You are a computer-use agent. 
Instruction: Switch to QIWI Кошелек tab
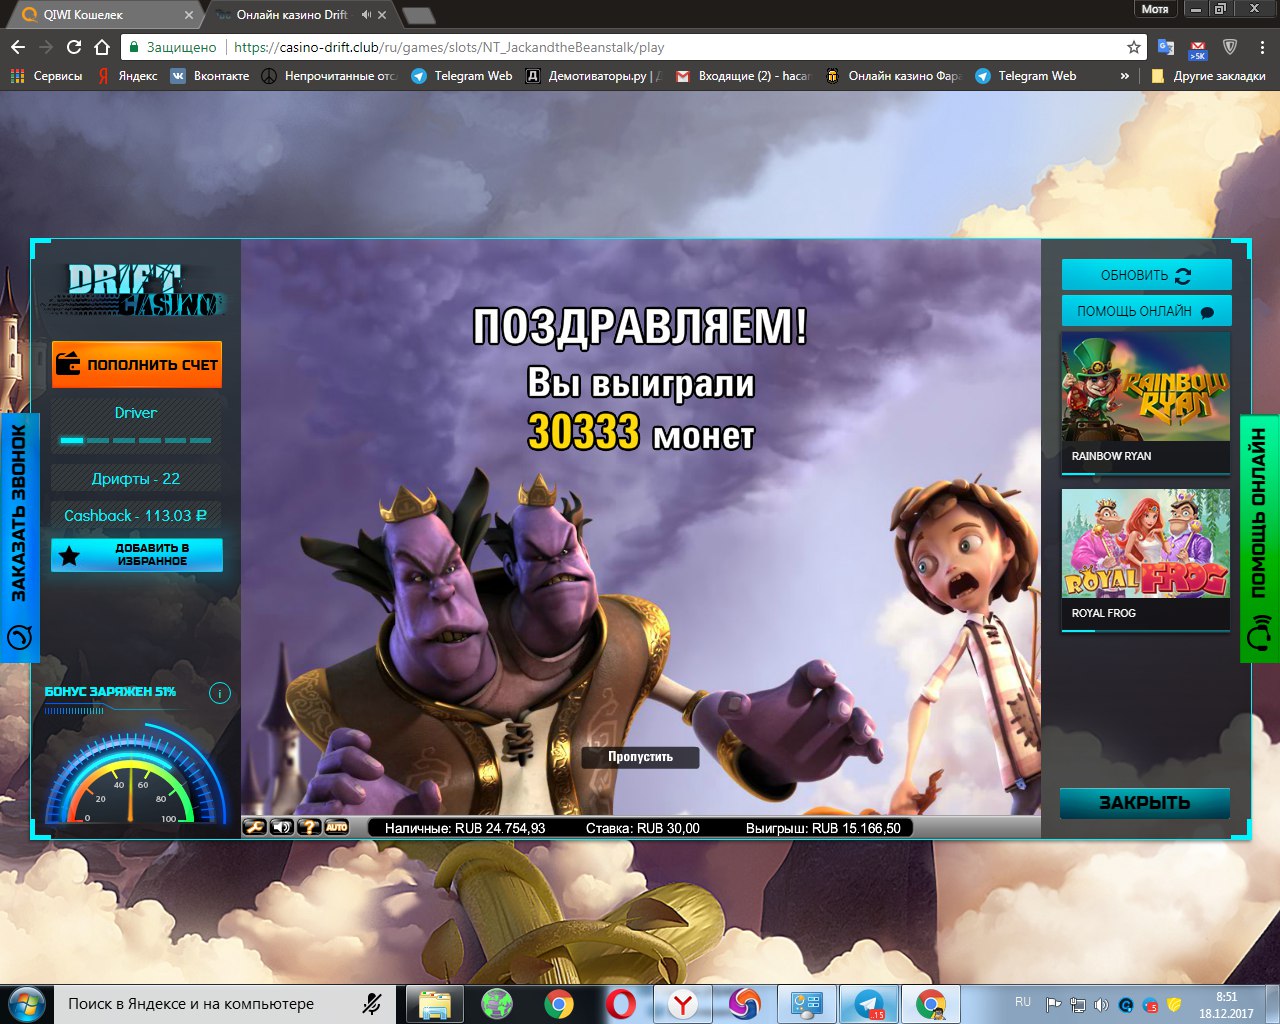(100, 15)
